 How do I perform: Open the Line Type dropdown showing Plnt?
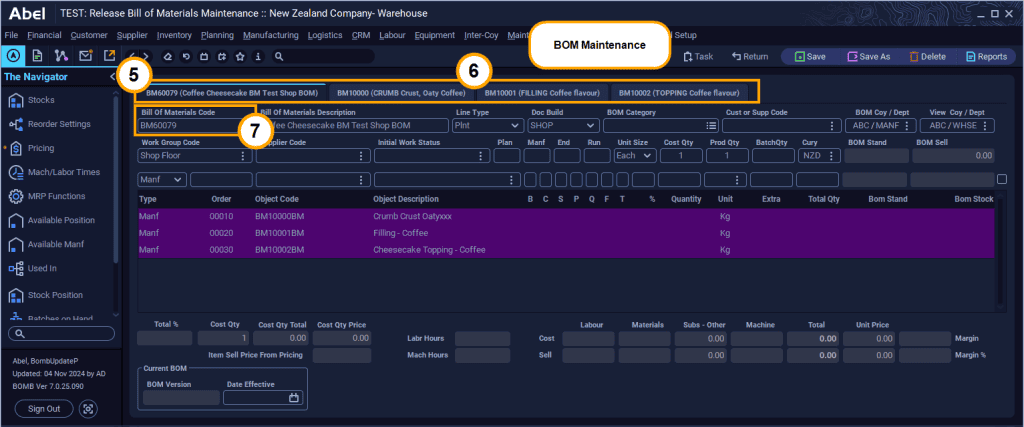tap(488, 126)
